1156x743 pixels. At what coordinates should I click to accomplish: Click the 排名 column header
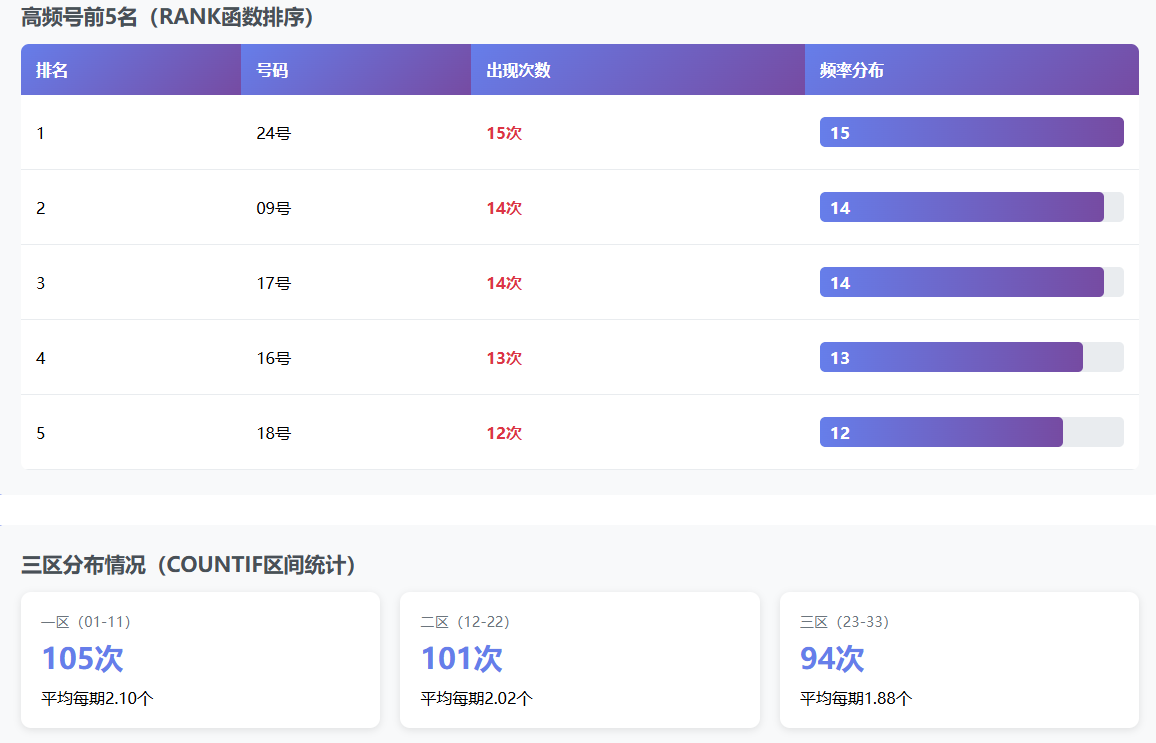[52, 71]
